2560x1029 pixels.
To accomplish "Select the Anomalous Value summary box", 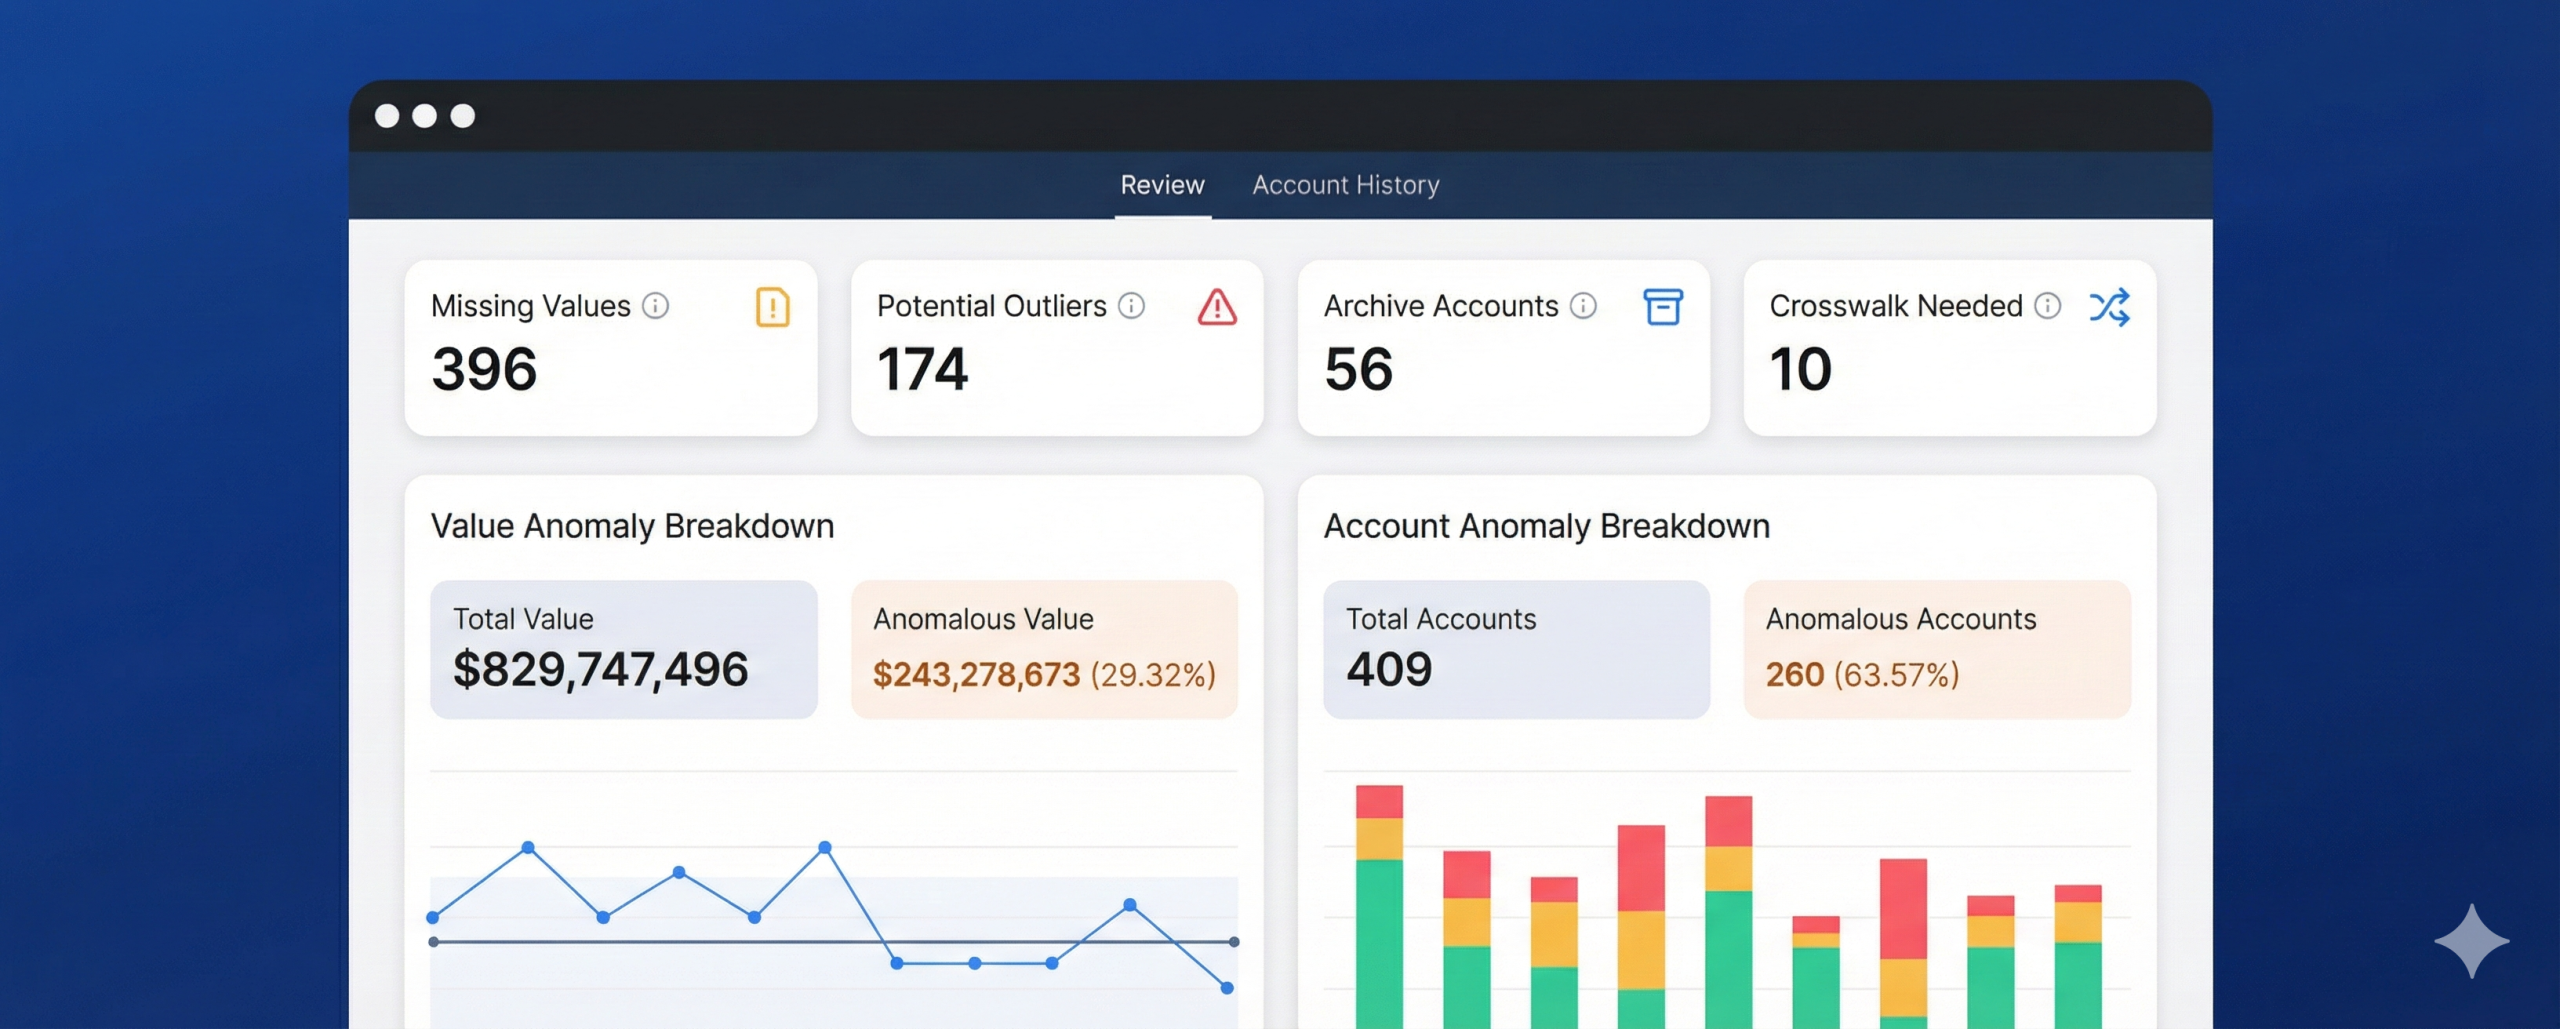I will (1044, 649).
